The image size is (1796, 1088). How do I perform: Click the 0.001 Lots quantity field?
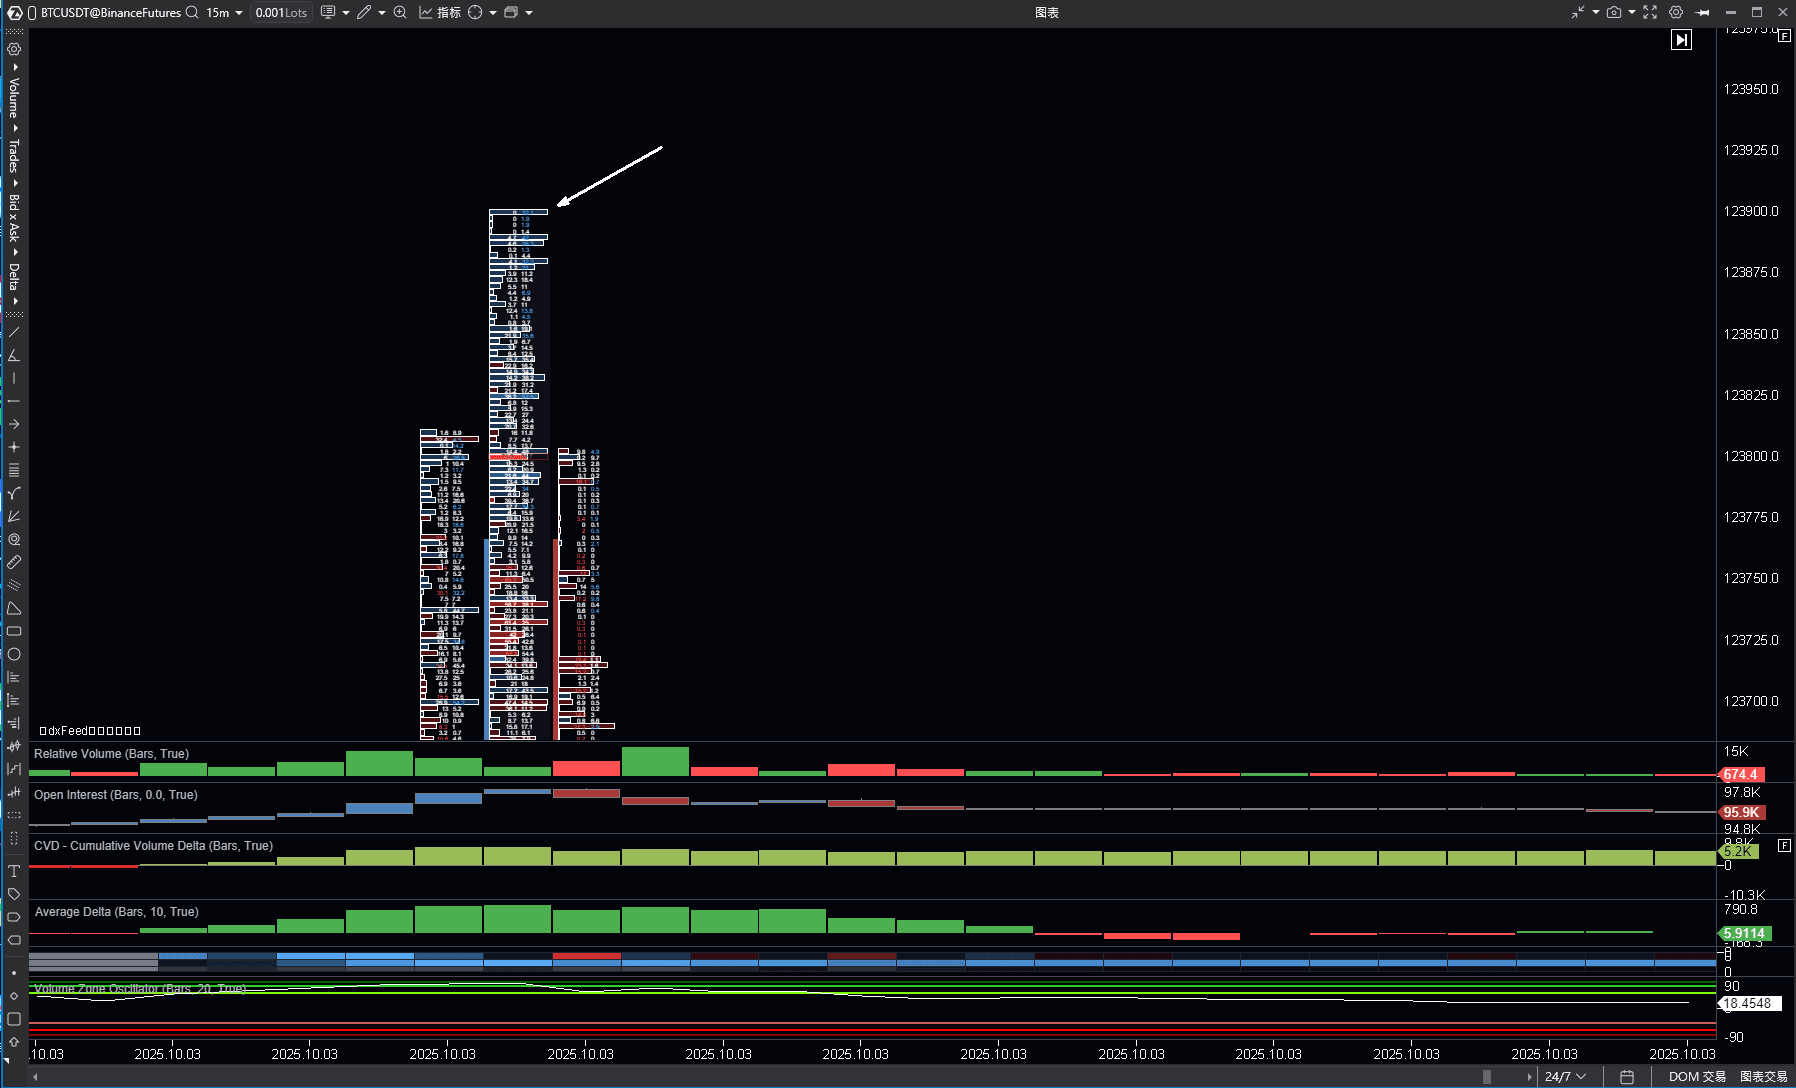tap(280, 13)
